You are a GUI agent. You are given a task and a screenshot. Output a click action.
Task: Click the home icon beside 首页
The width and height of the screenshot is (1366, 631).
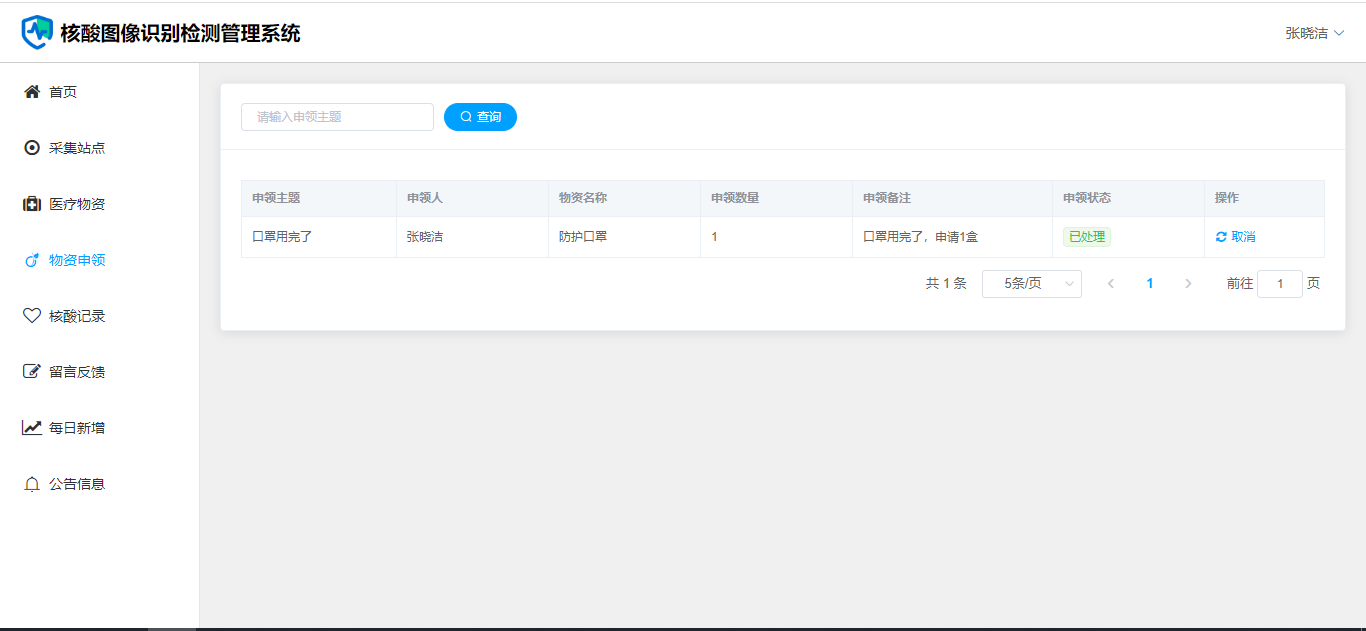[x=32, y=92]
